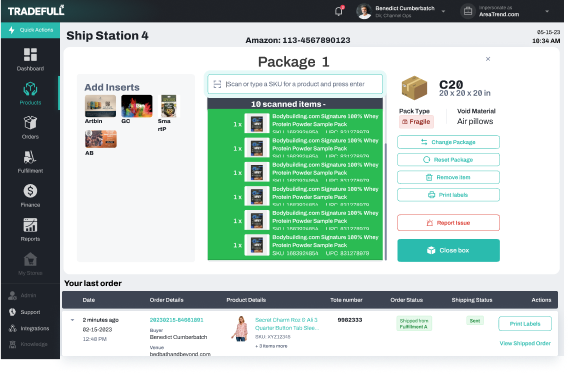Open Quick Actions

tap(31, 30)
